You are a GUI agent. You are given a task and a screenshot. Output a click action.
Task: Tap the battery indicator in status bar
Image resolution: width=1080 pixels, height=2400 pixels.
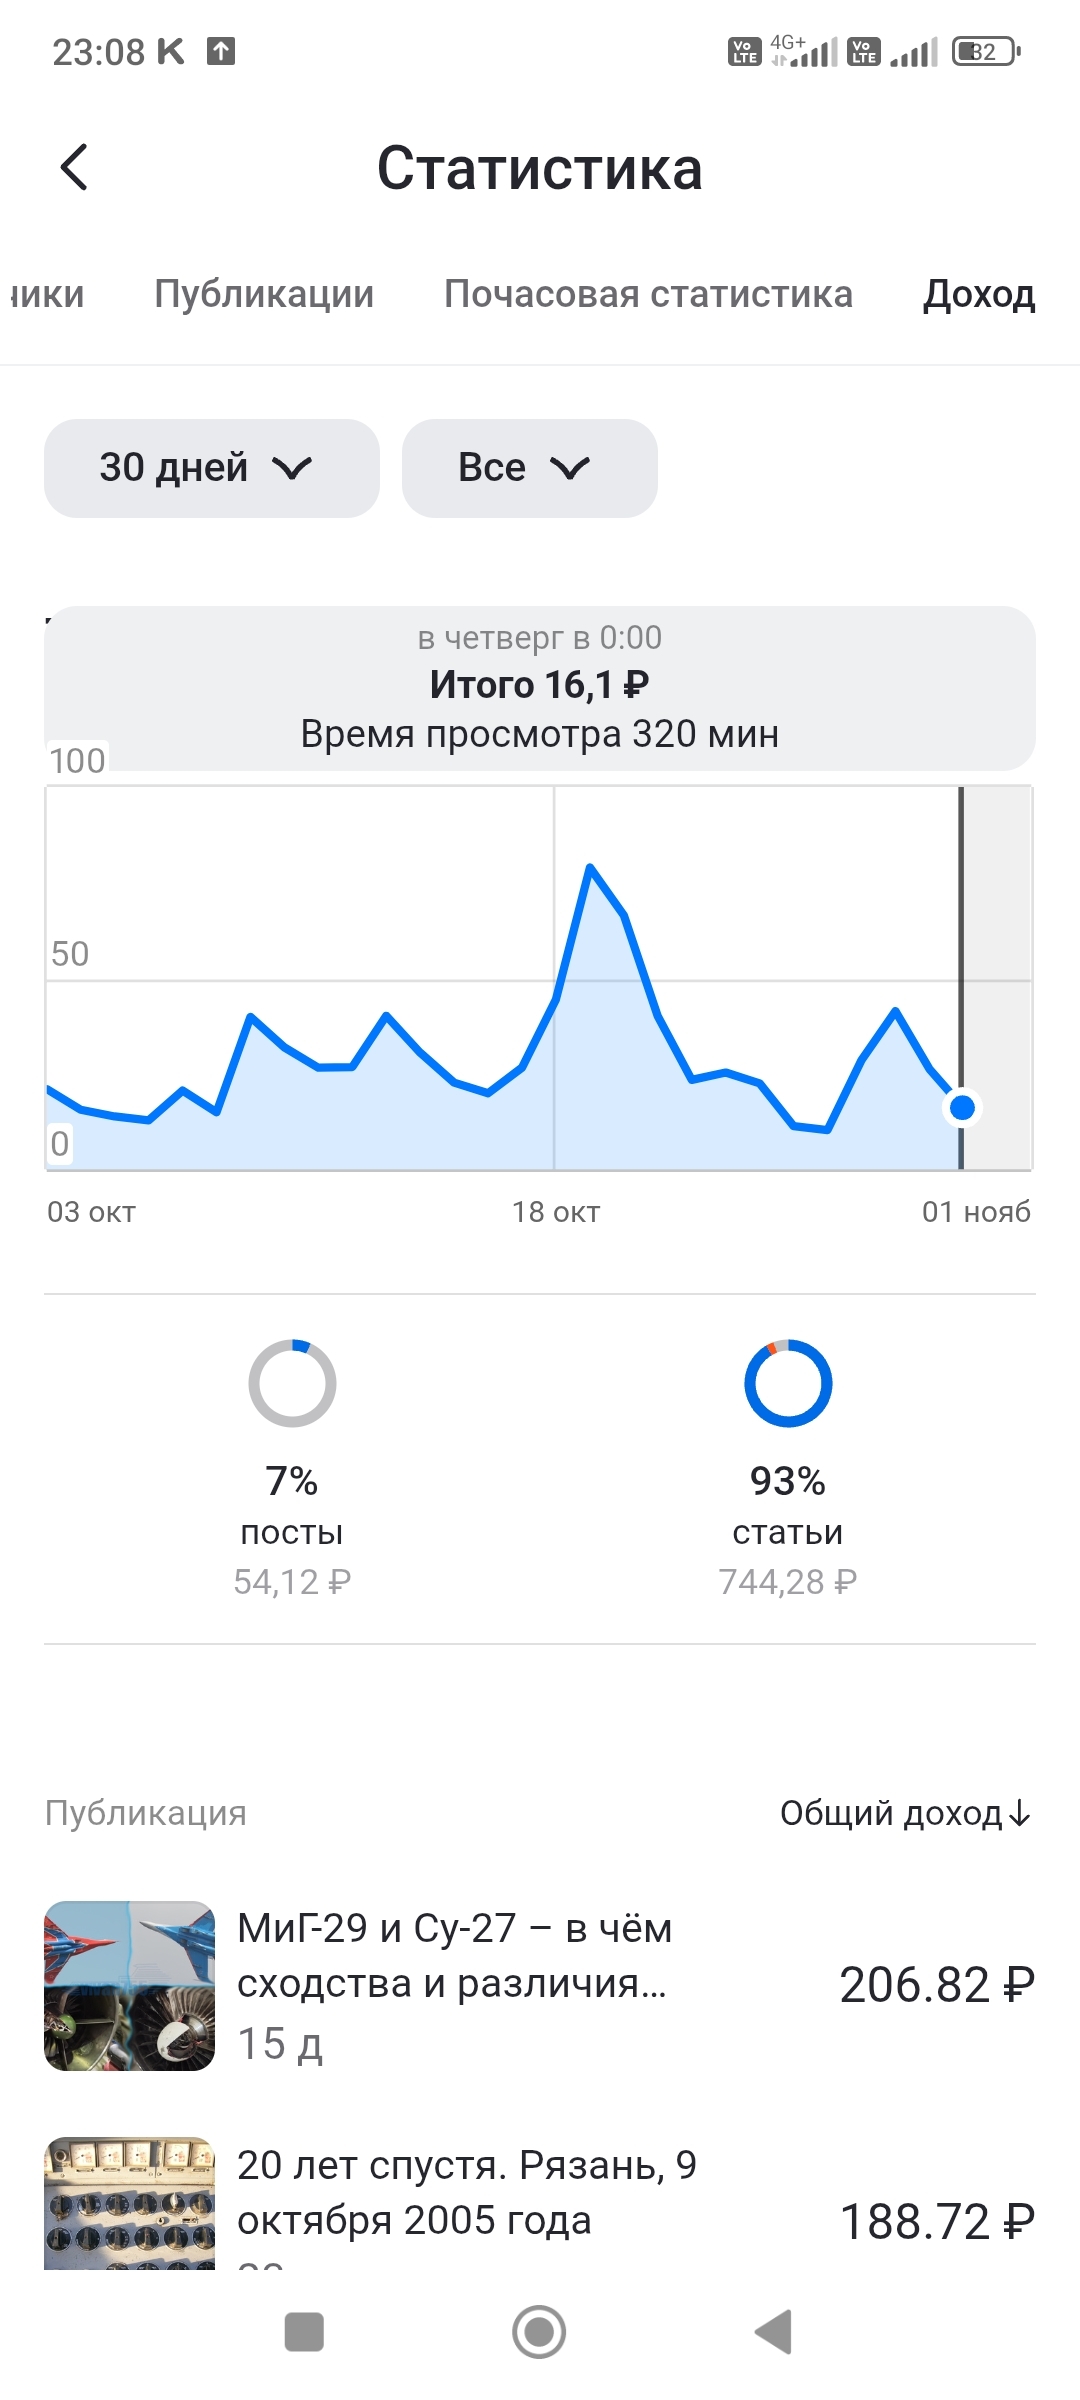(986, 52)
